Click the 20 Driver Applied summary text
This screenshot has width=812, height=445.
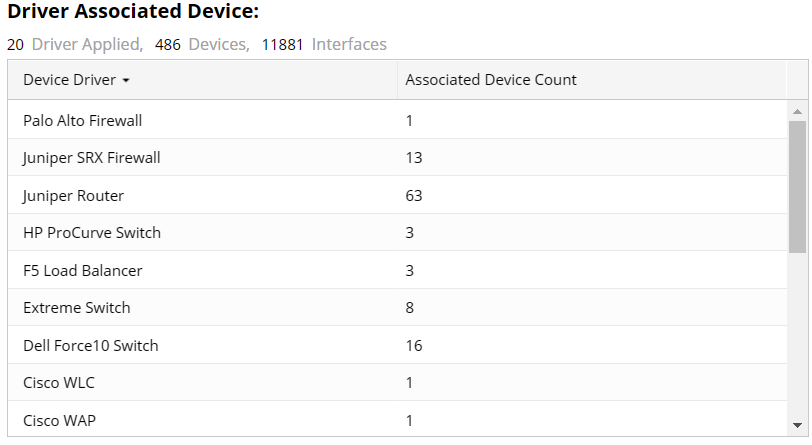coord(75,44)
